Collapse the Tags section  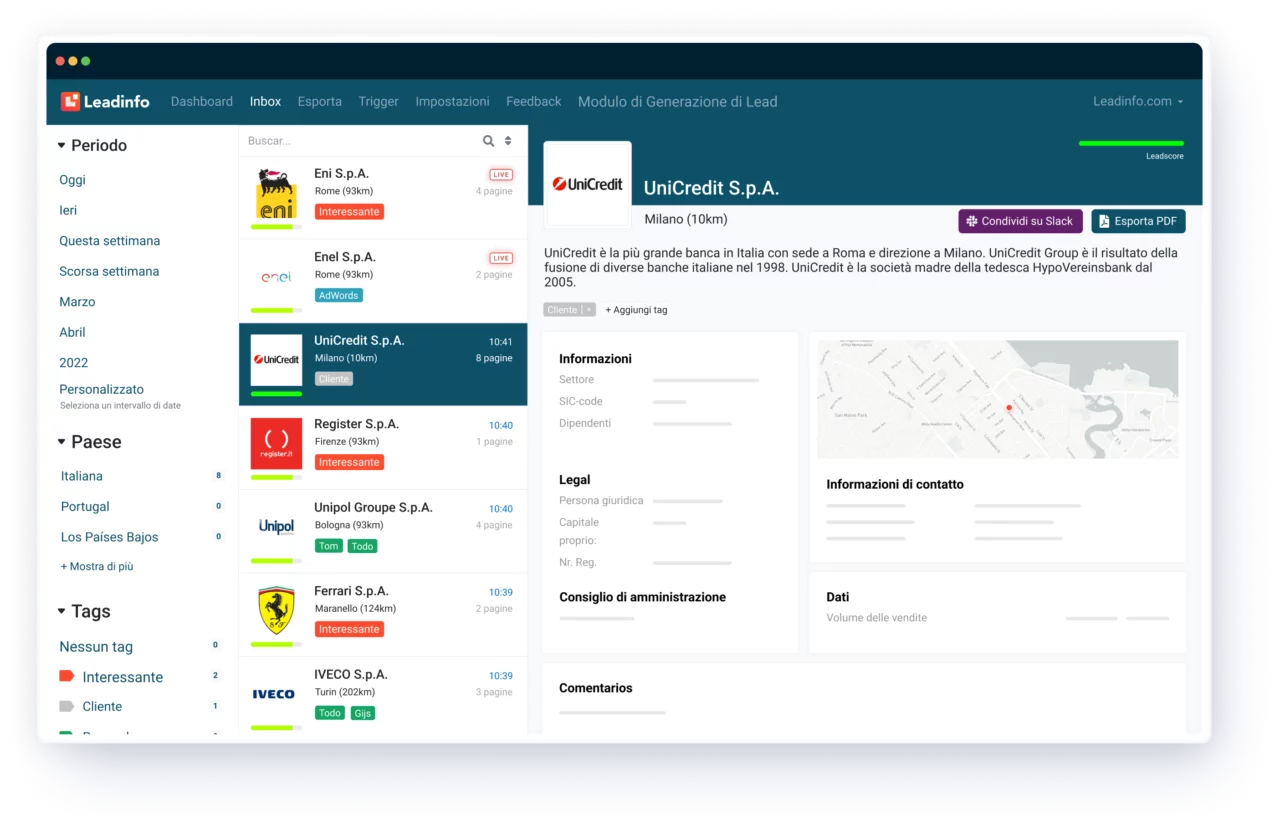click(62, 612)
